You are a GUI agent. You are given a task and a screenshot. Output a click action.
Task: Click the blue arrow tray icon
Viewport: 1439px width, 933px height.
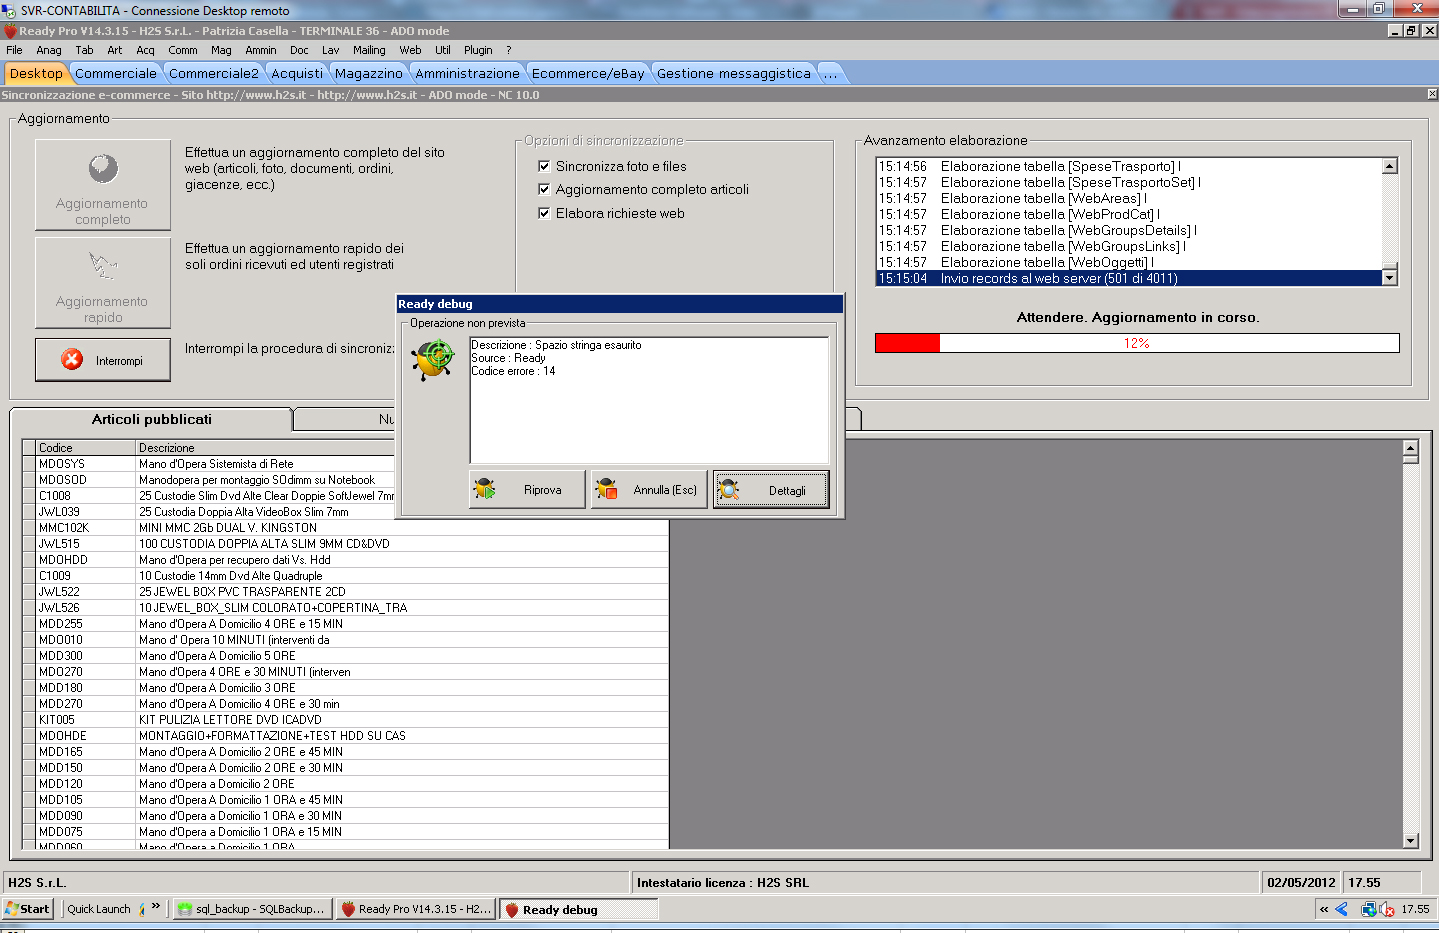tap(1342, 909)
